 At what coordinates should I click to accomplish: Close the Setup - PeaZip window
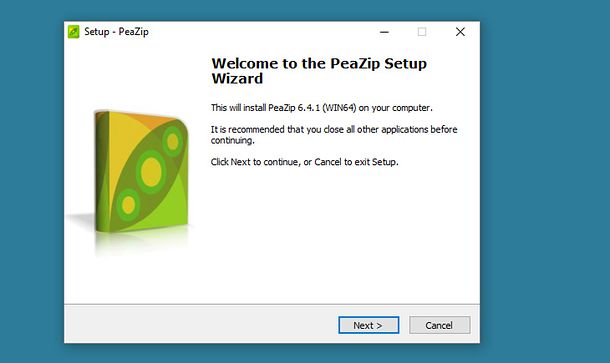coord(460,32)
